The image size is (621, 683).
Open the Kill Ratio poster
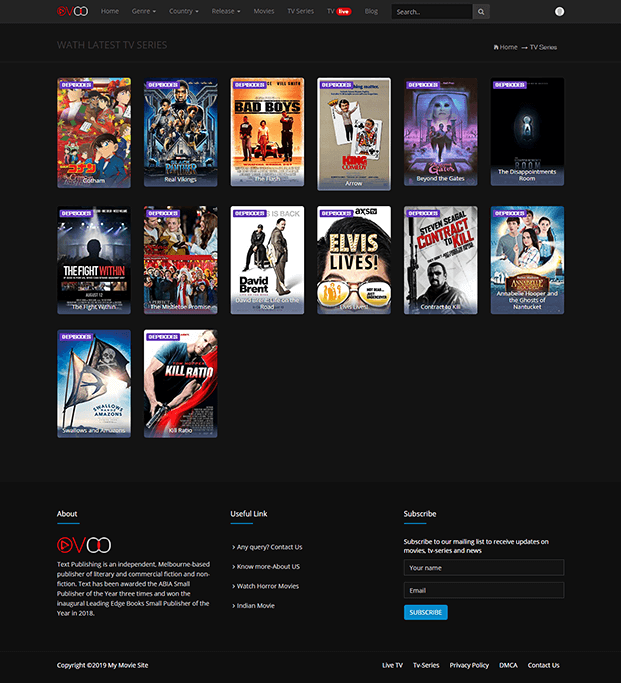click(181, 383)
